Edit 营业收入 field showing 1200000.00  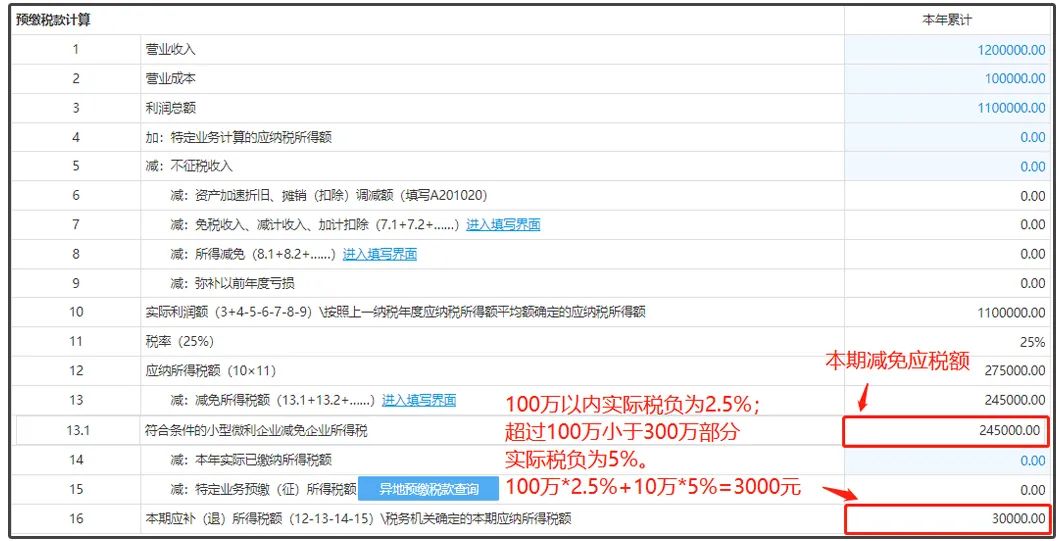(947, 50)
